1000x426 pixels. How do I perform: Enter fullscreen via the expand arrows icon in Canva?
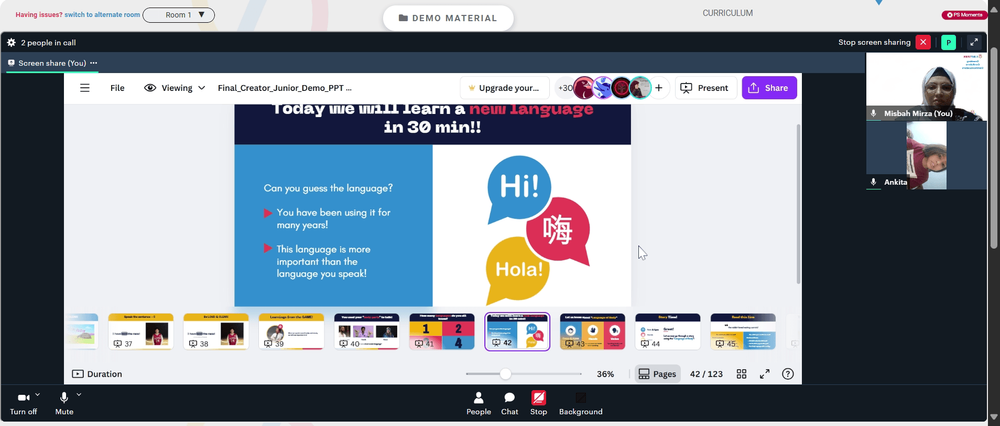pyautogui.click(x=765, y=374)
